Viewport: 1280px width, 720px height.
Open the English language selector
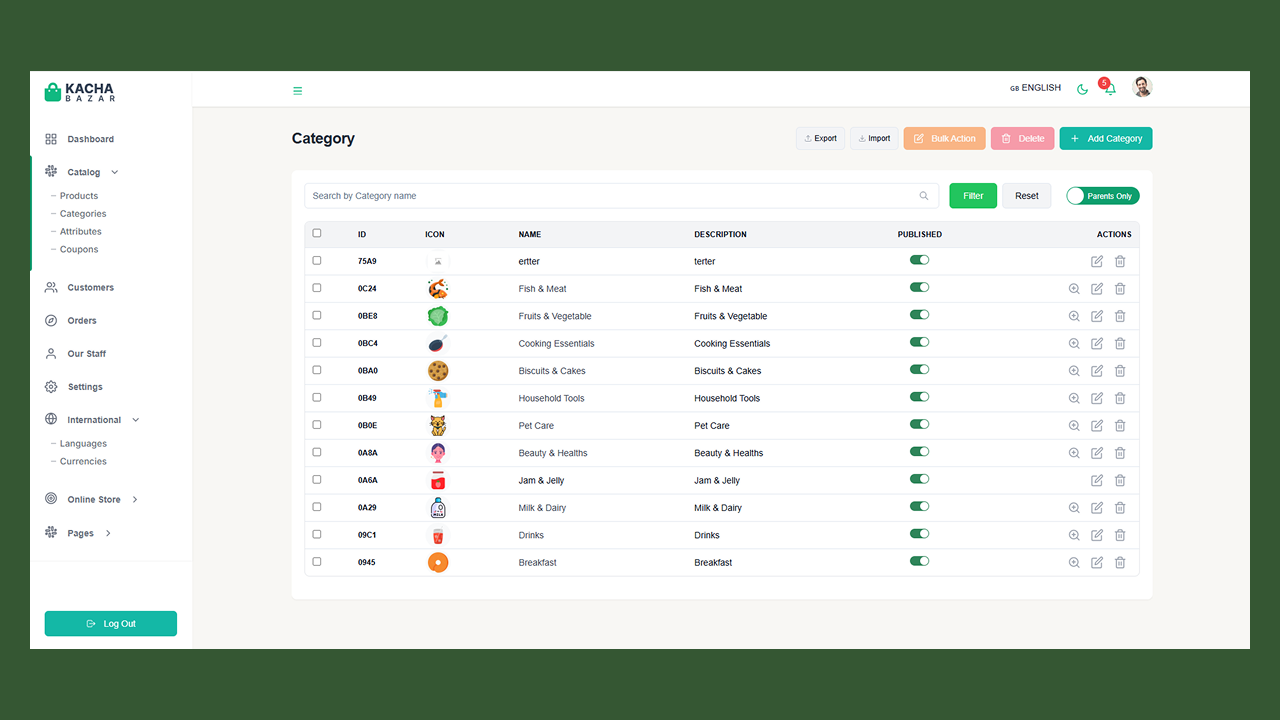point(1035,88)
